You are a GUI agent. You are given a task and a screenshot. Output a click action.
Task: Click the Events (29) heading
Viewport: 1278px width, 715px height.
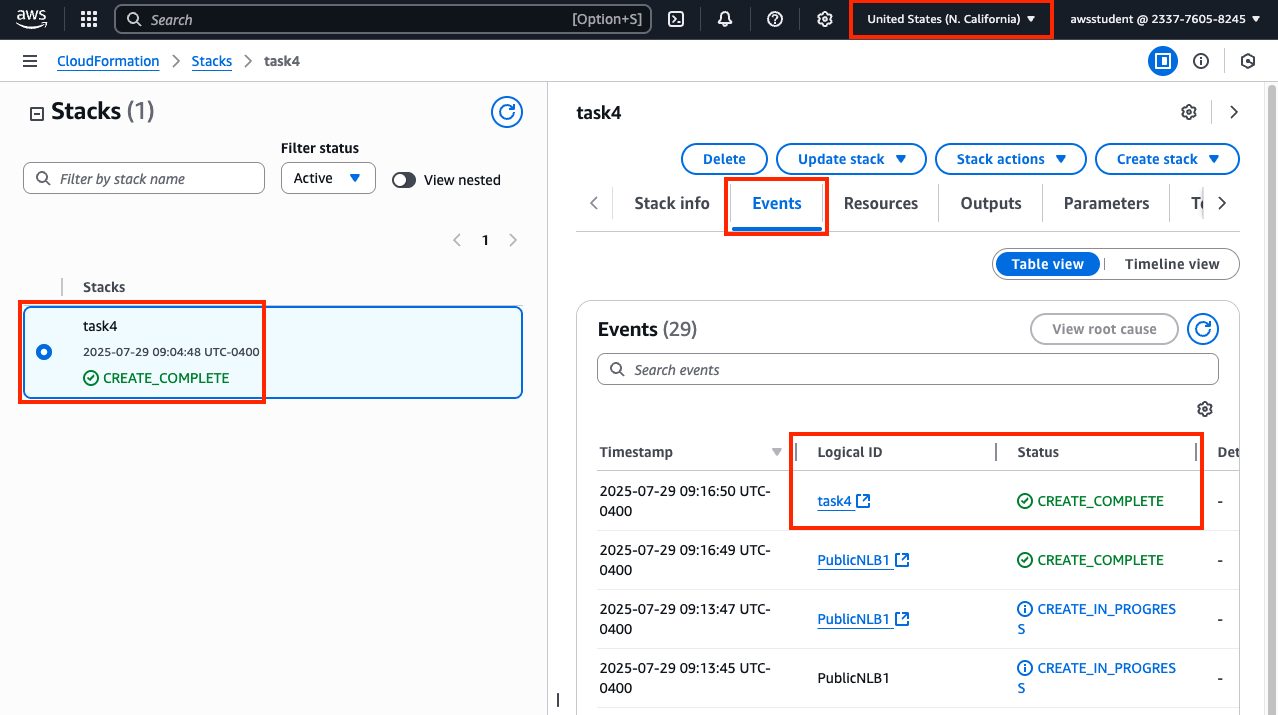(647, 329)
